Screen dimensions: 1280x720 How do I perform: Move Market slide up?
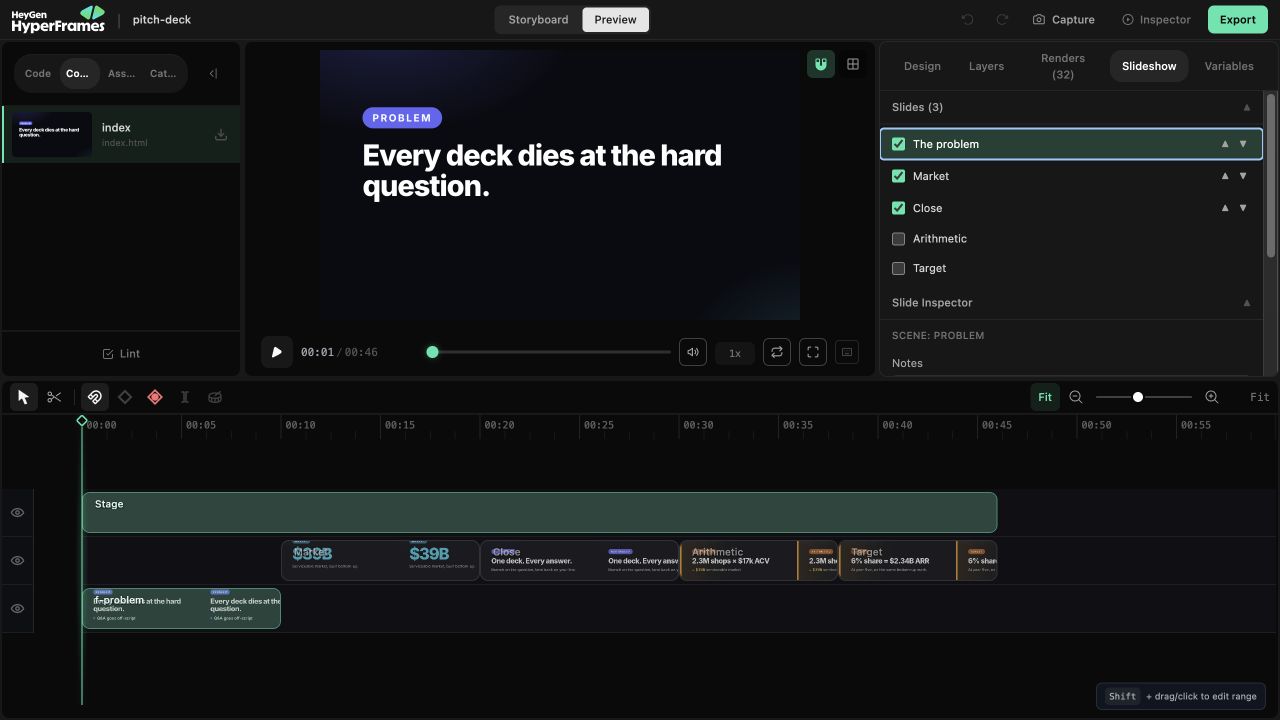pyautogui.click(x=1225, y=176)
